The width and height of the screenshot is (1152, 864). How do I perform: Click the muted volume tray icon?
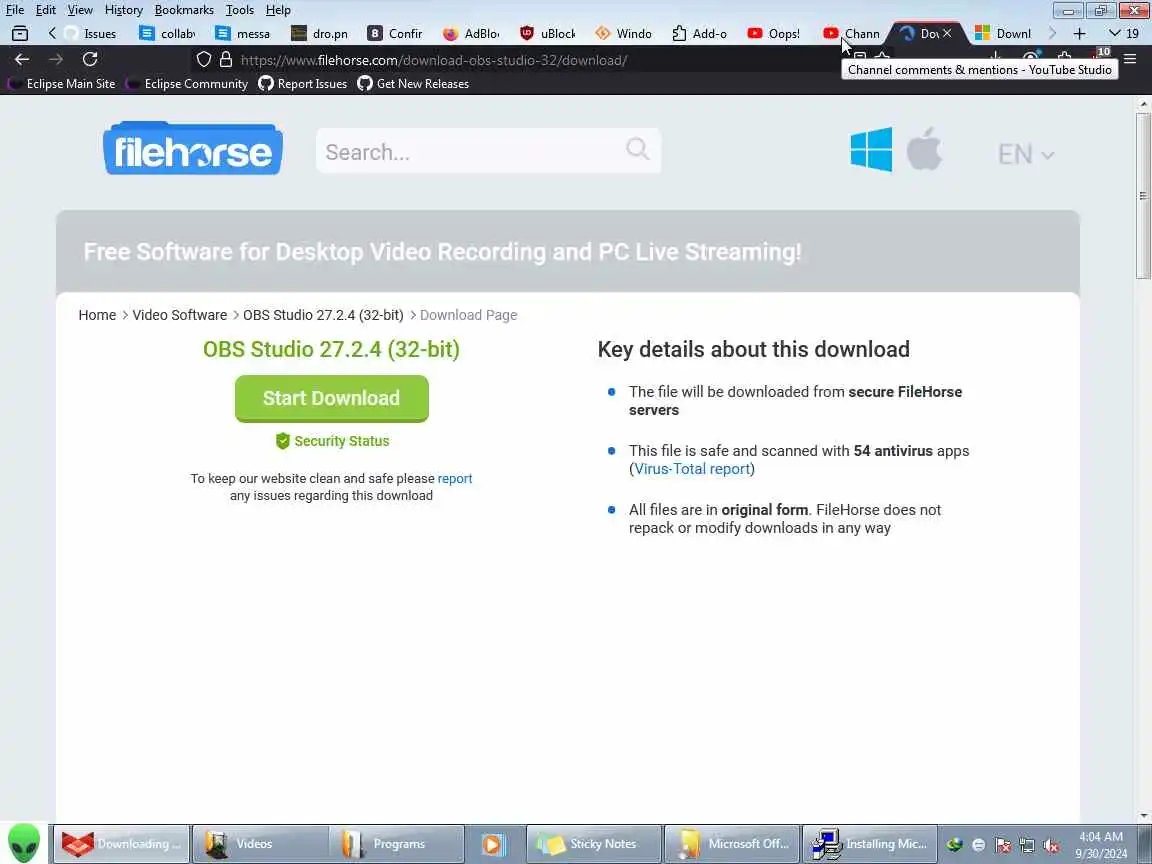pos(1051,846)
